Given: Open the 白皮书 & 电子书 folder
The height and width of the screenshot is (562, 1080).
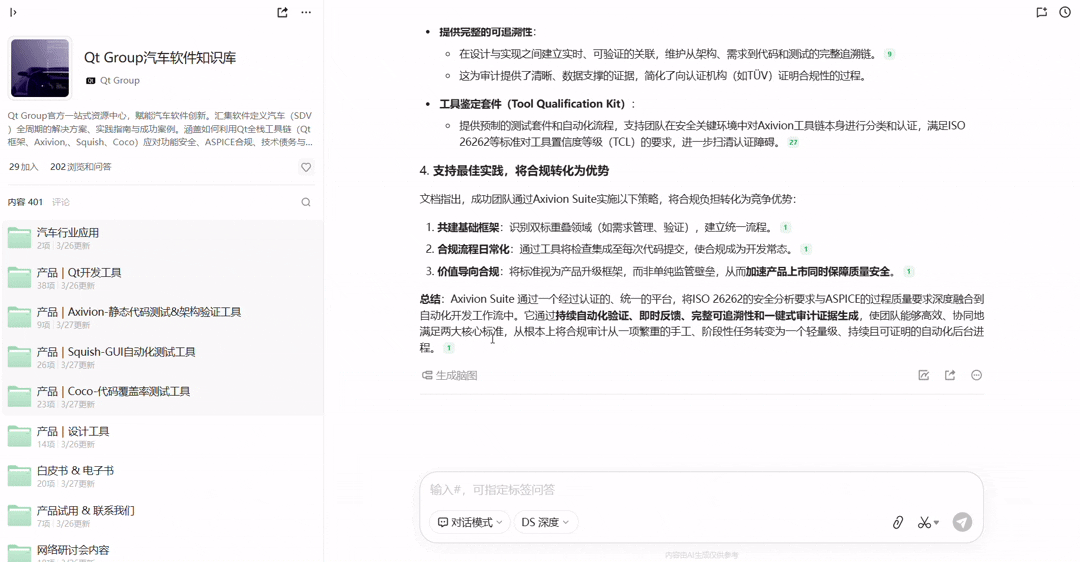Looking at the screenshot, I should pos(163,476).
